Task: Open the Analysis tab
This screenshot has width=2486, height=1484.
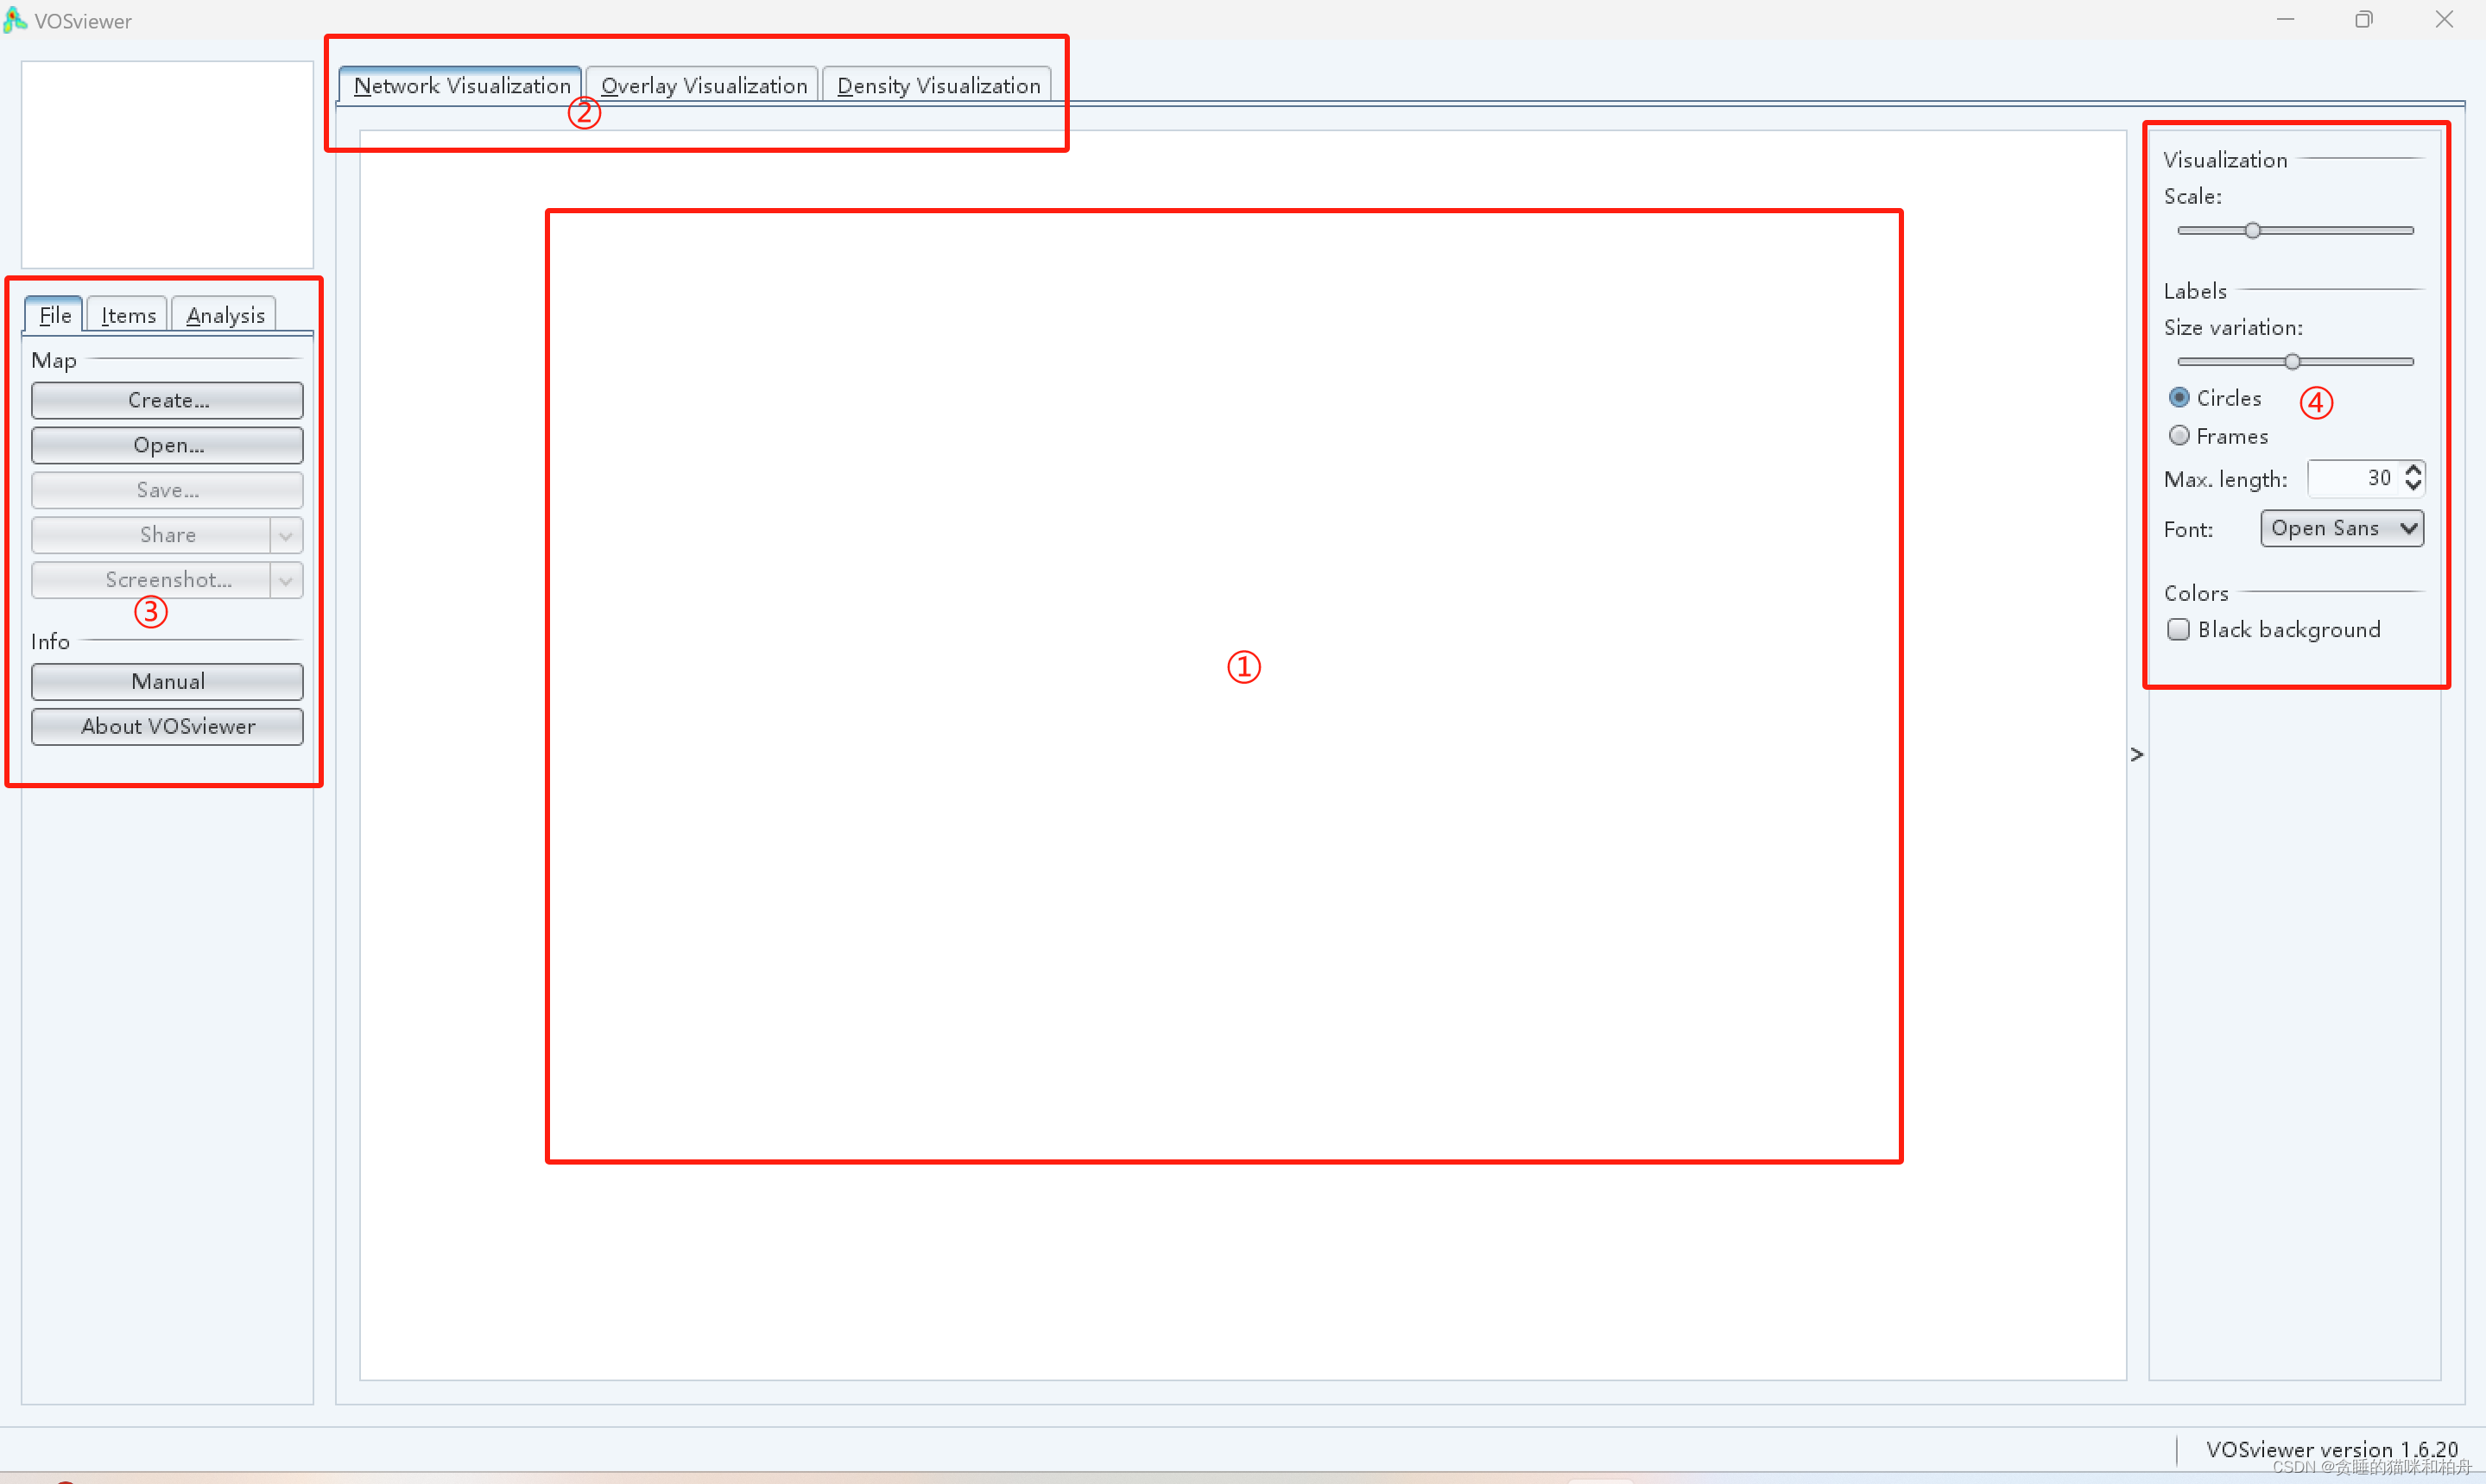Action: (x=225, y=316)
